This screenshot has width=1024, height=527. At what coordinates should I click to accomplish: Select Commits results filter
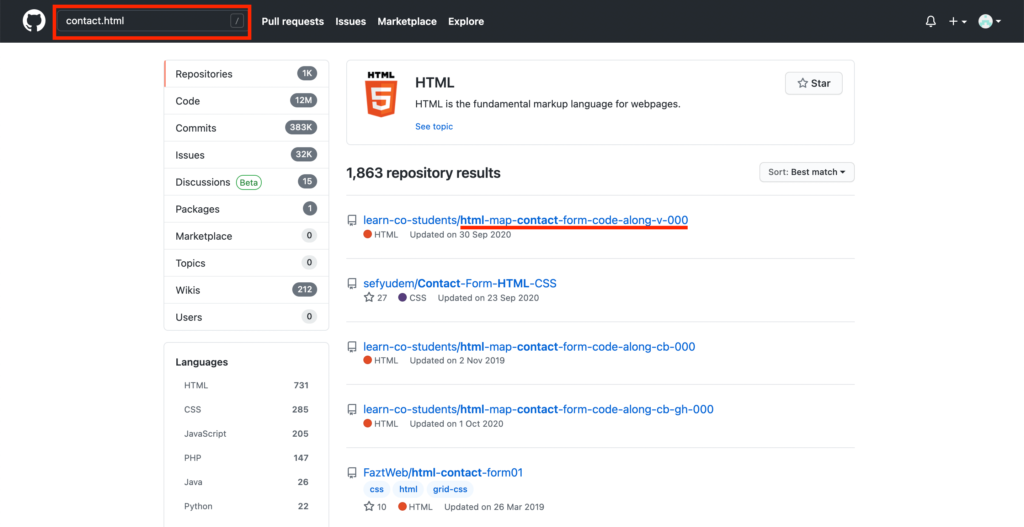[x=246, y=128]
